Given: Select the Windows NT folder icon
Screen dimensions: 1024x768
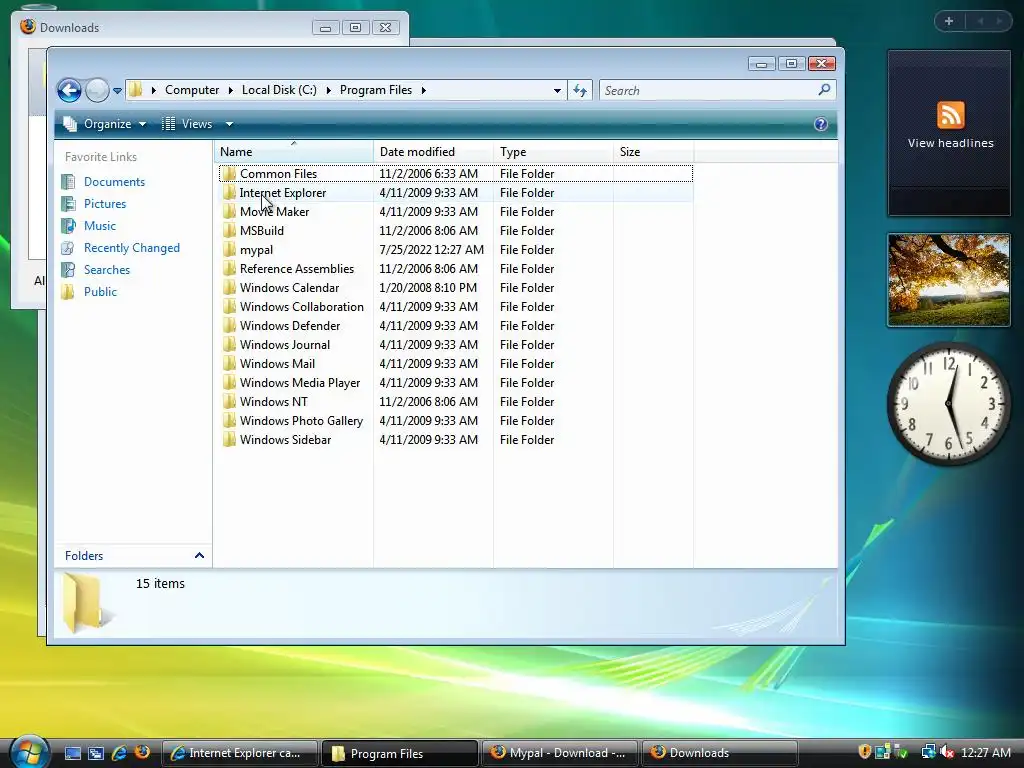Looking at the screenshot, I should [x=229, y=402].
